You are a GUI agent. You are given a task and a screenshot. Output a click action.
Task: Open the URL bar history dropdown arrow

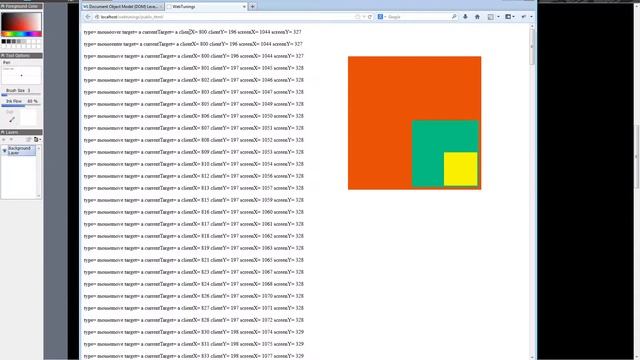pyautogui.click(x=364, y=17)
